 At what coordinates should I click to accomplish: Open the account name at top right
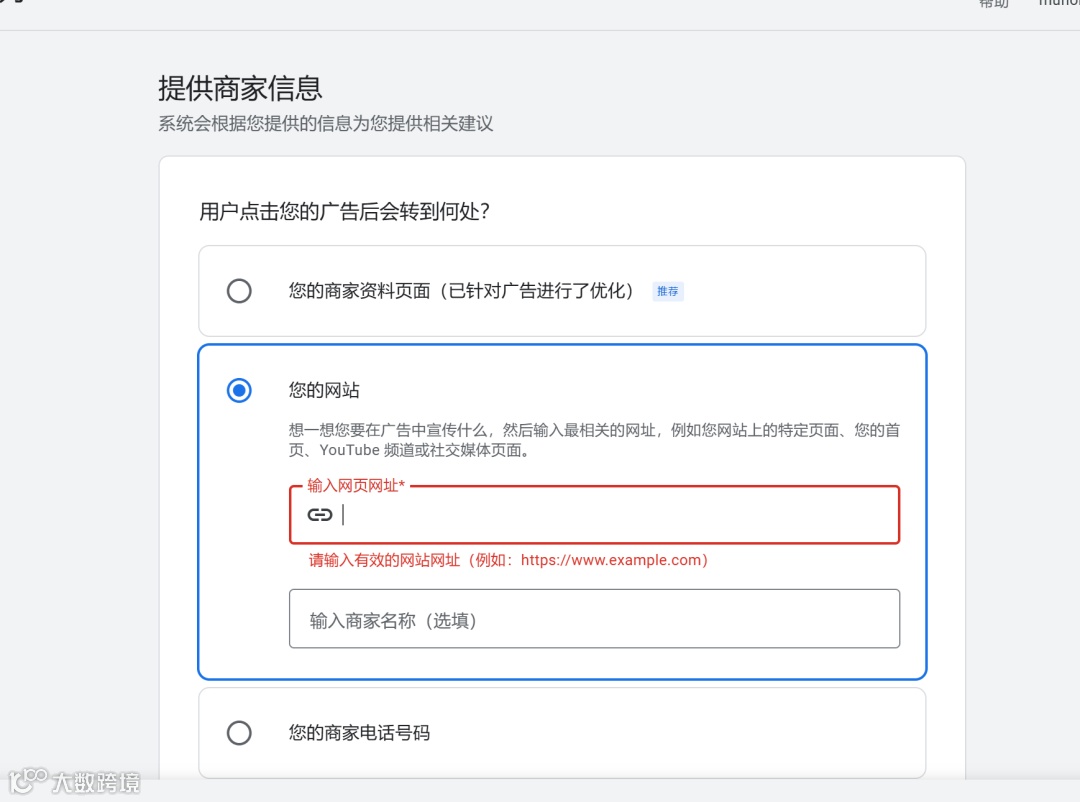click(1059, 3)
